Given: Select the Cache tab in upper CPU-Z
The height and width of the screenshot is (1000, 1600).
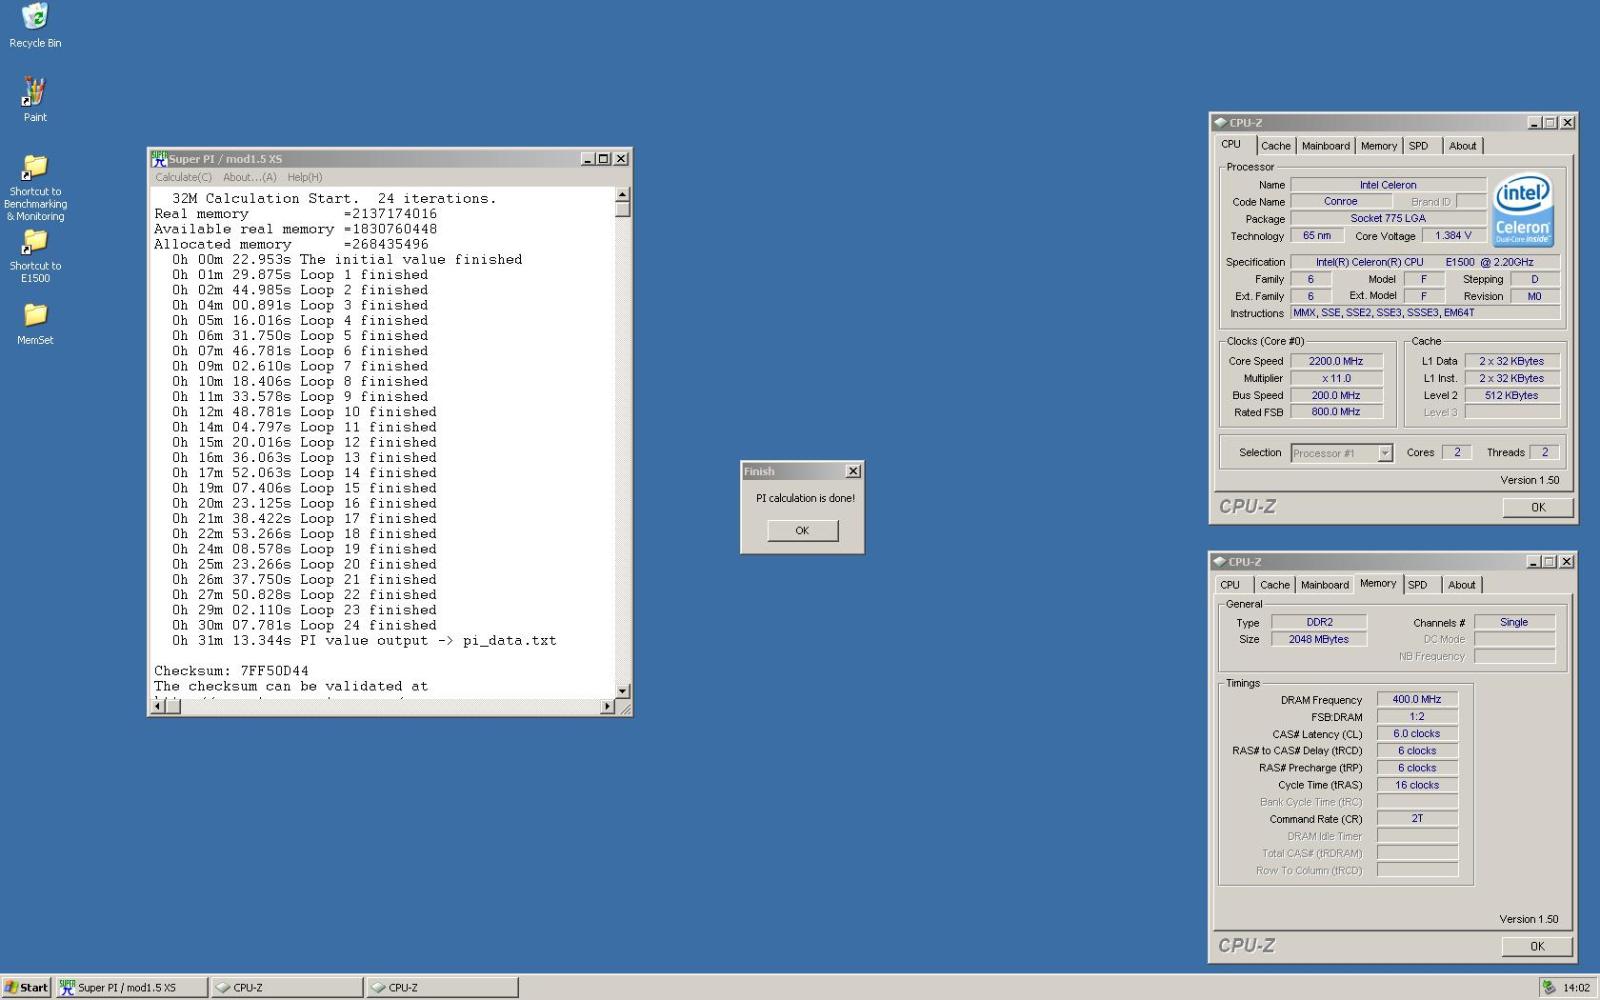Looking at the screenshot, I should pos(1275,146).
